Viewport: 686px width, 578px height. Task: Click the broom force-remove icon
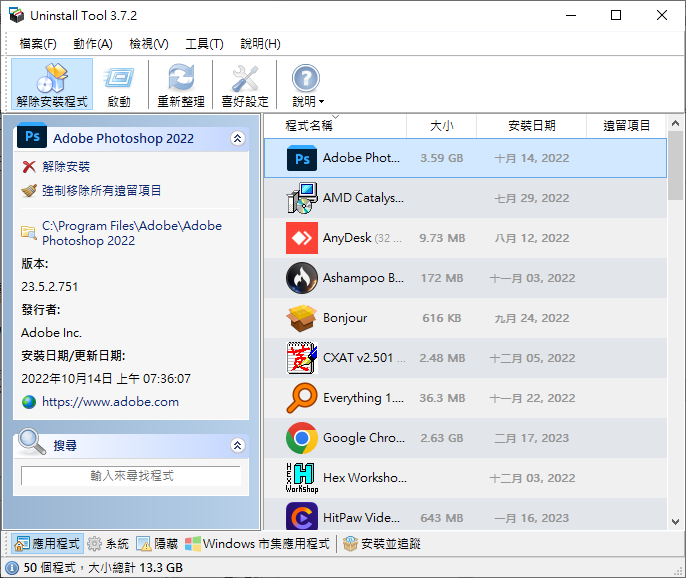click(x=29, y=191)
